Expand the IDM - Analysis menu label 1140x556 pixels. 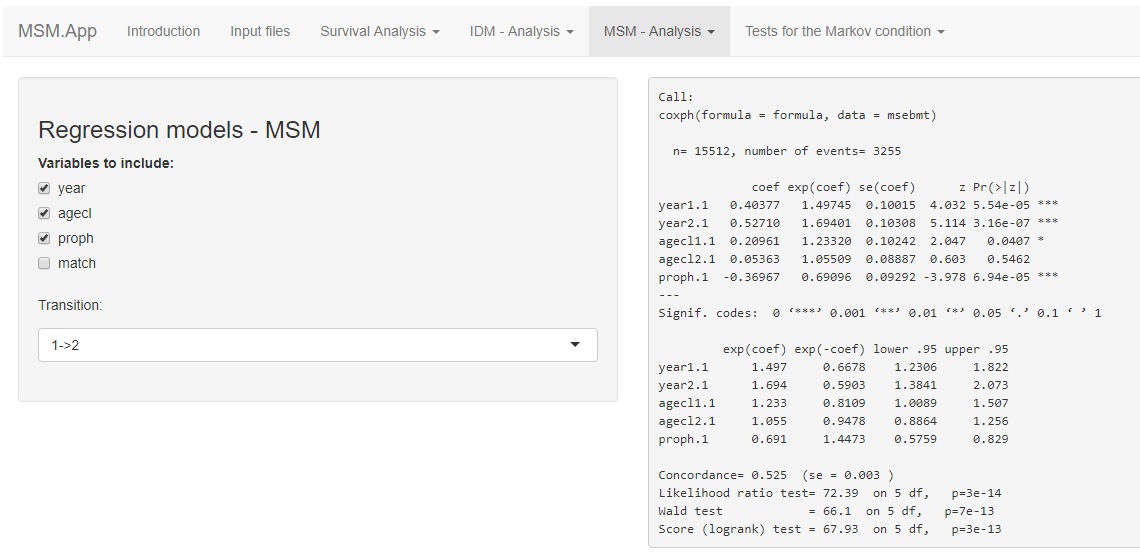(x=515, y=31)
